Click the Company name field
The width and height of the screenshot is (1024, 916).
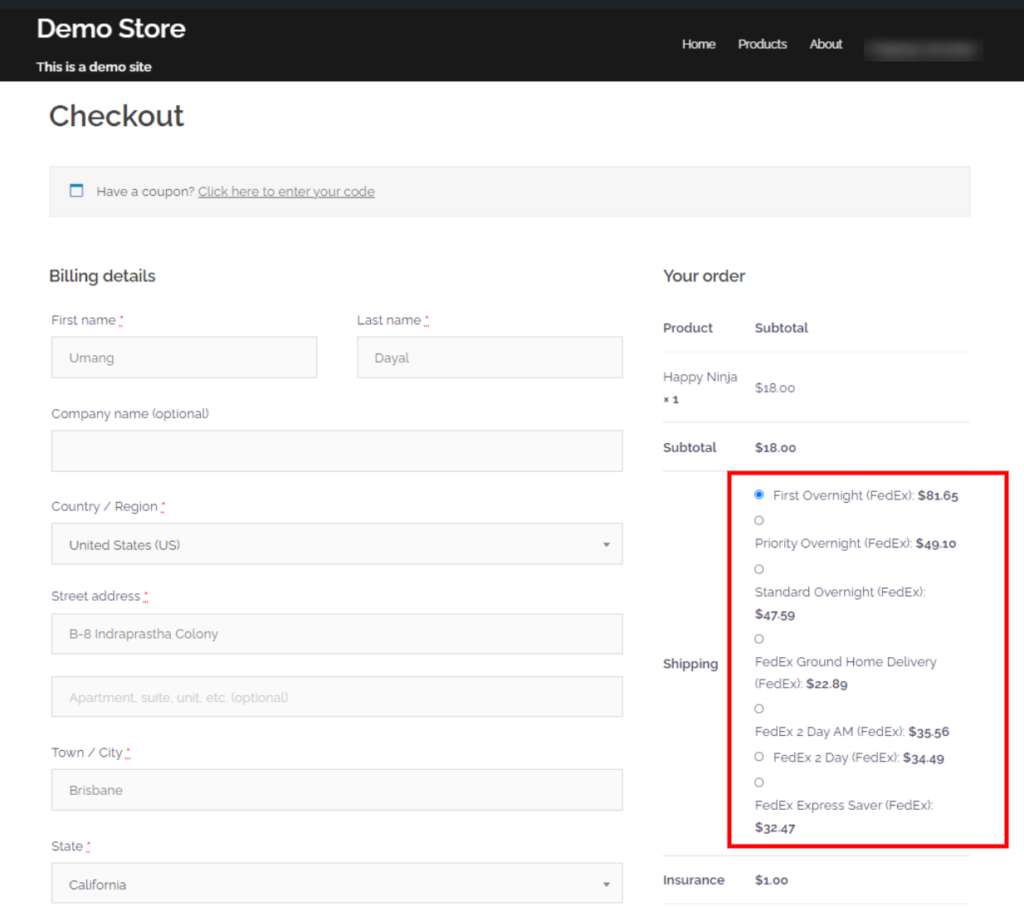336,450
